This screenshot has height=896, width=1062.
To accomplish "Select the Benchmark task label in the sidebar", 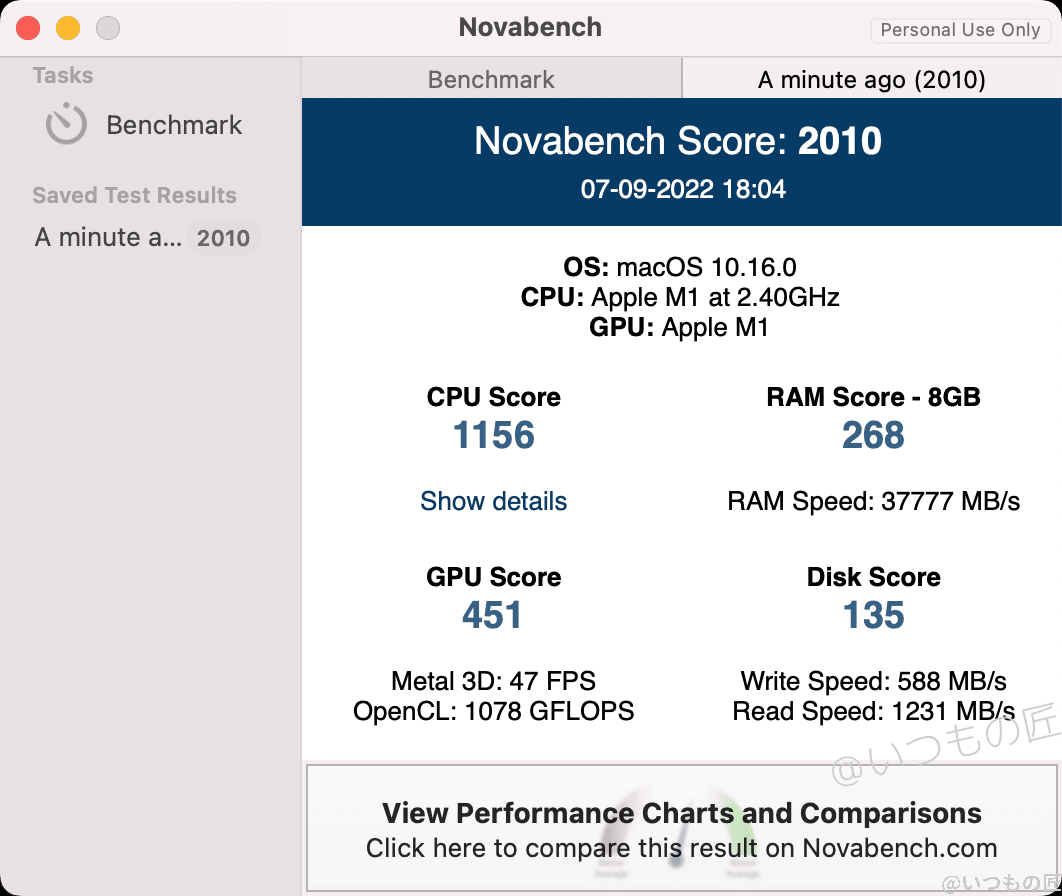I will 174,125.
